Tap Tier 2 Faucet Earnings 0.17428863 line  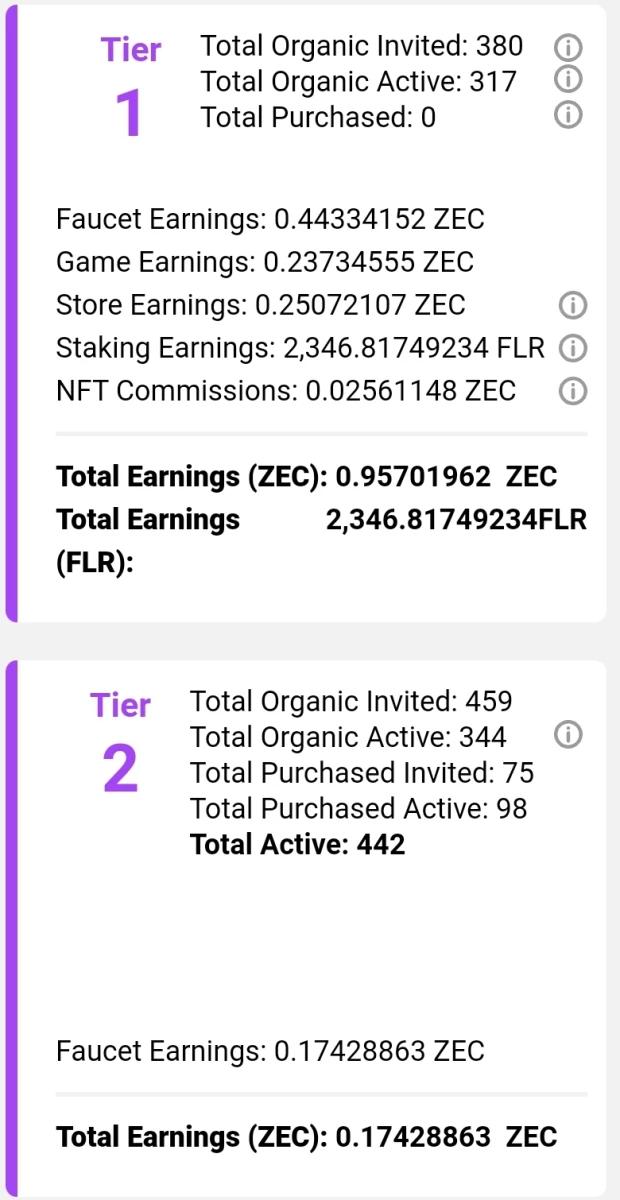click(270, 1052)
